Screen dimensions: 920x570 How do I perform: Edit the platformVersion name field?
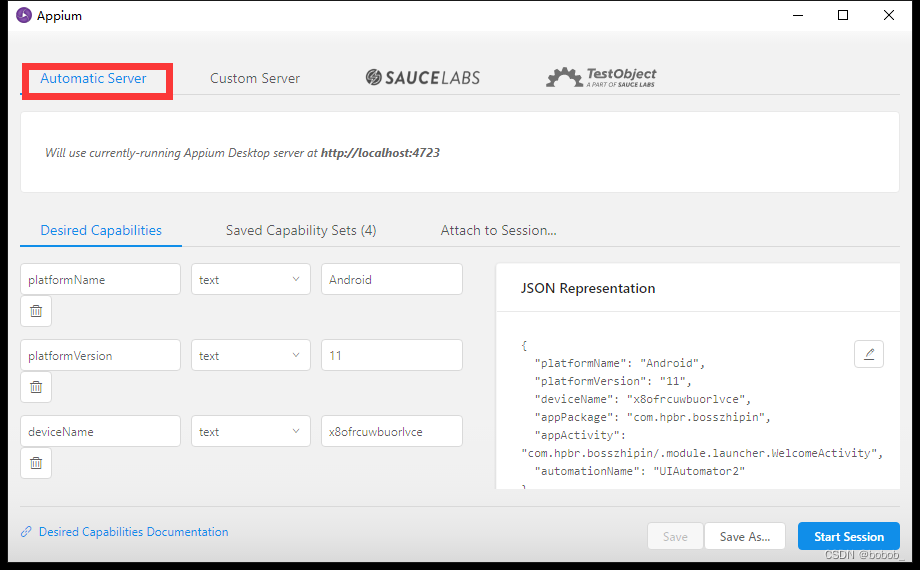click(100, 355)
